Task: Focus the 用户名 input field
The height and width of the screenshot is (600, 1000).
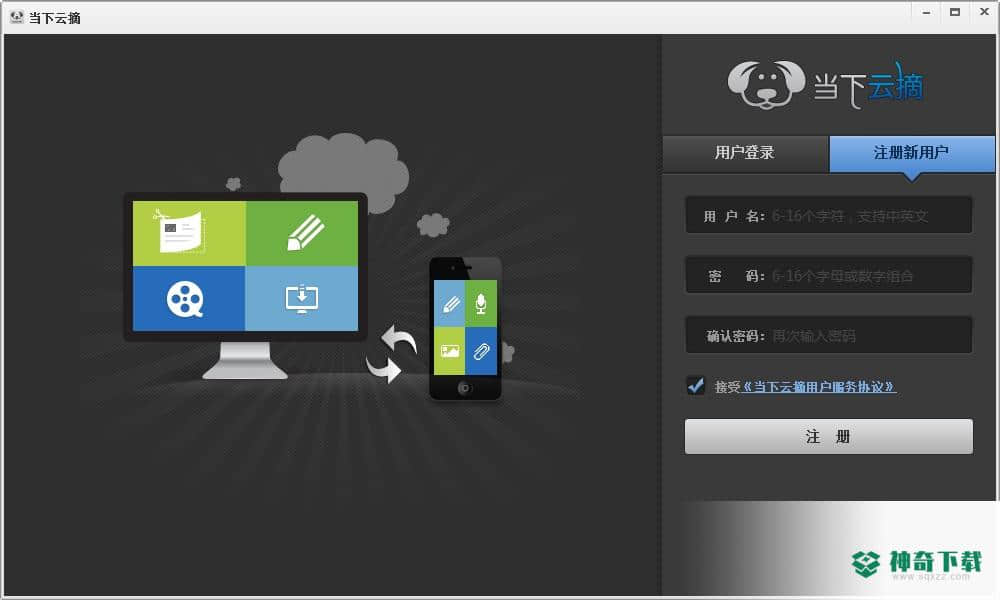Action: pos(828,216)
